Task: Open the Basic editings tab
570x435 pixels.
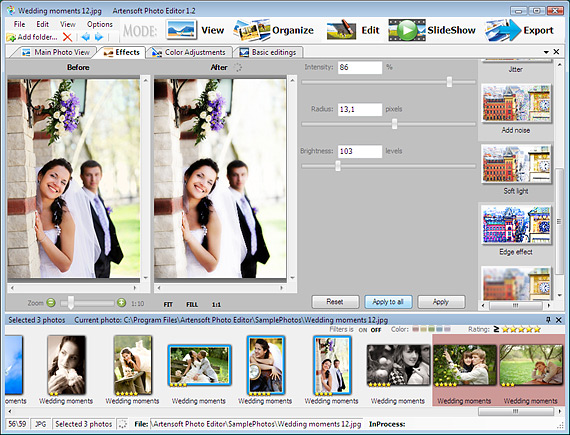Action: tap(268, 52)
